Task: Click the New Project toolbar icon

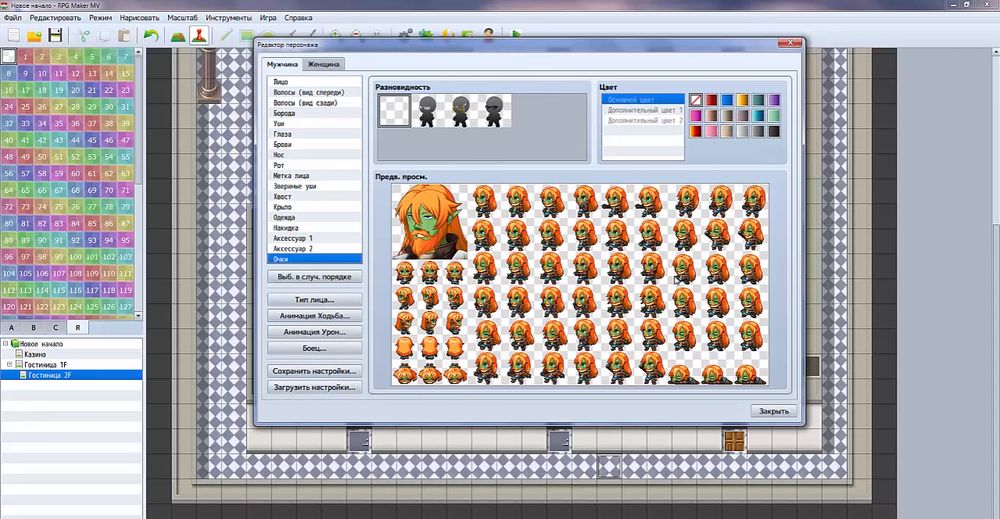Action: [14, 34]
